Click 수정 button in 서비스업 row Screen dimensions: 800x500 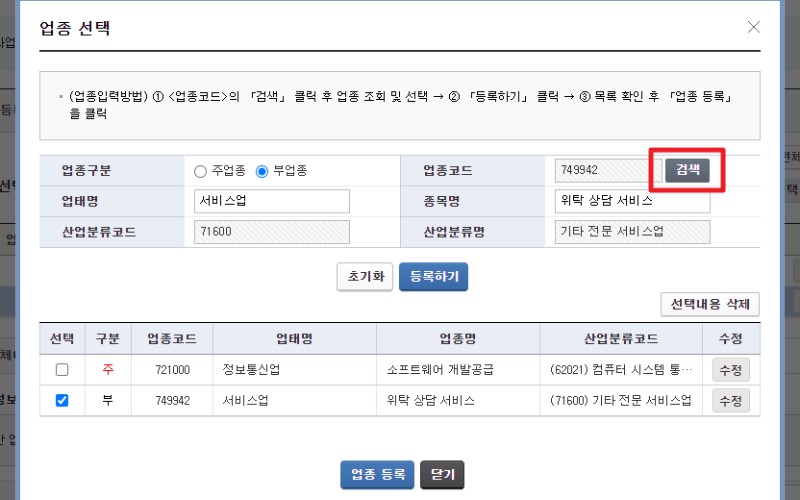(731, 401)
